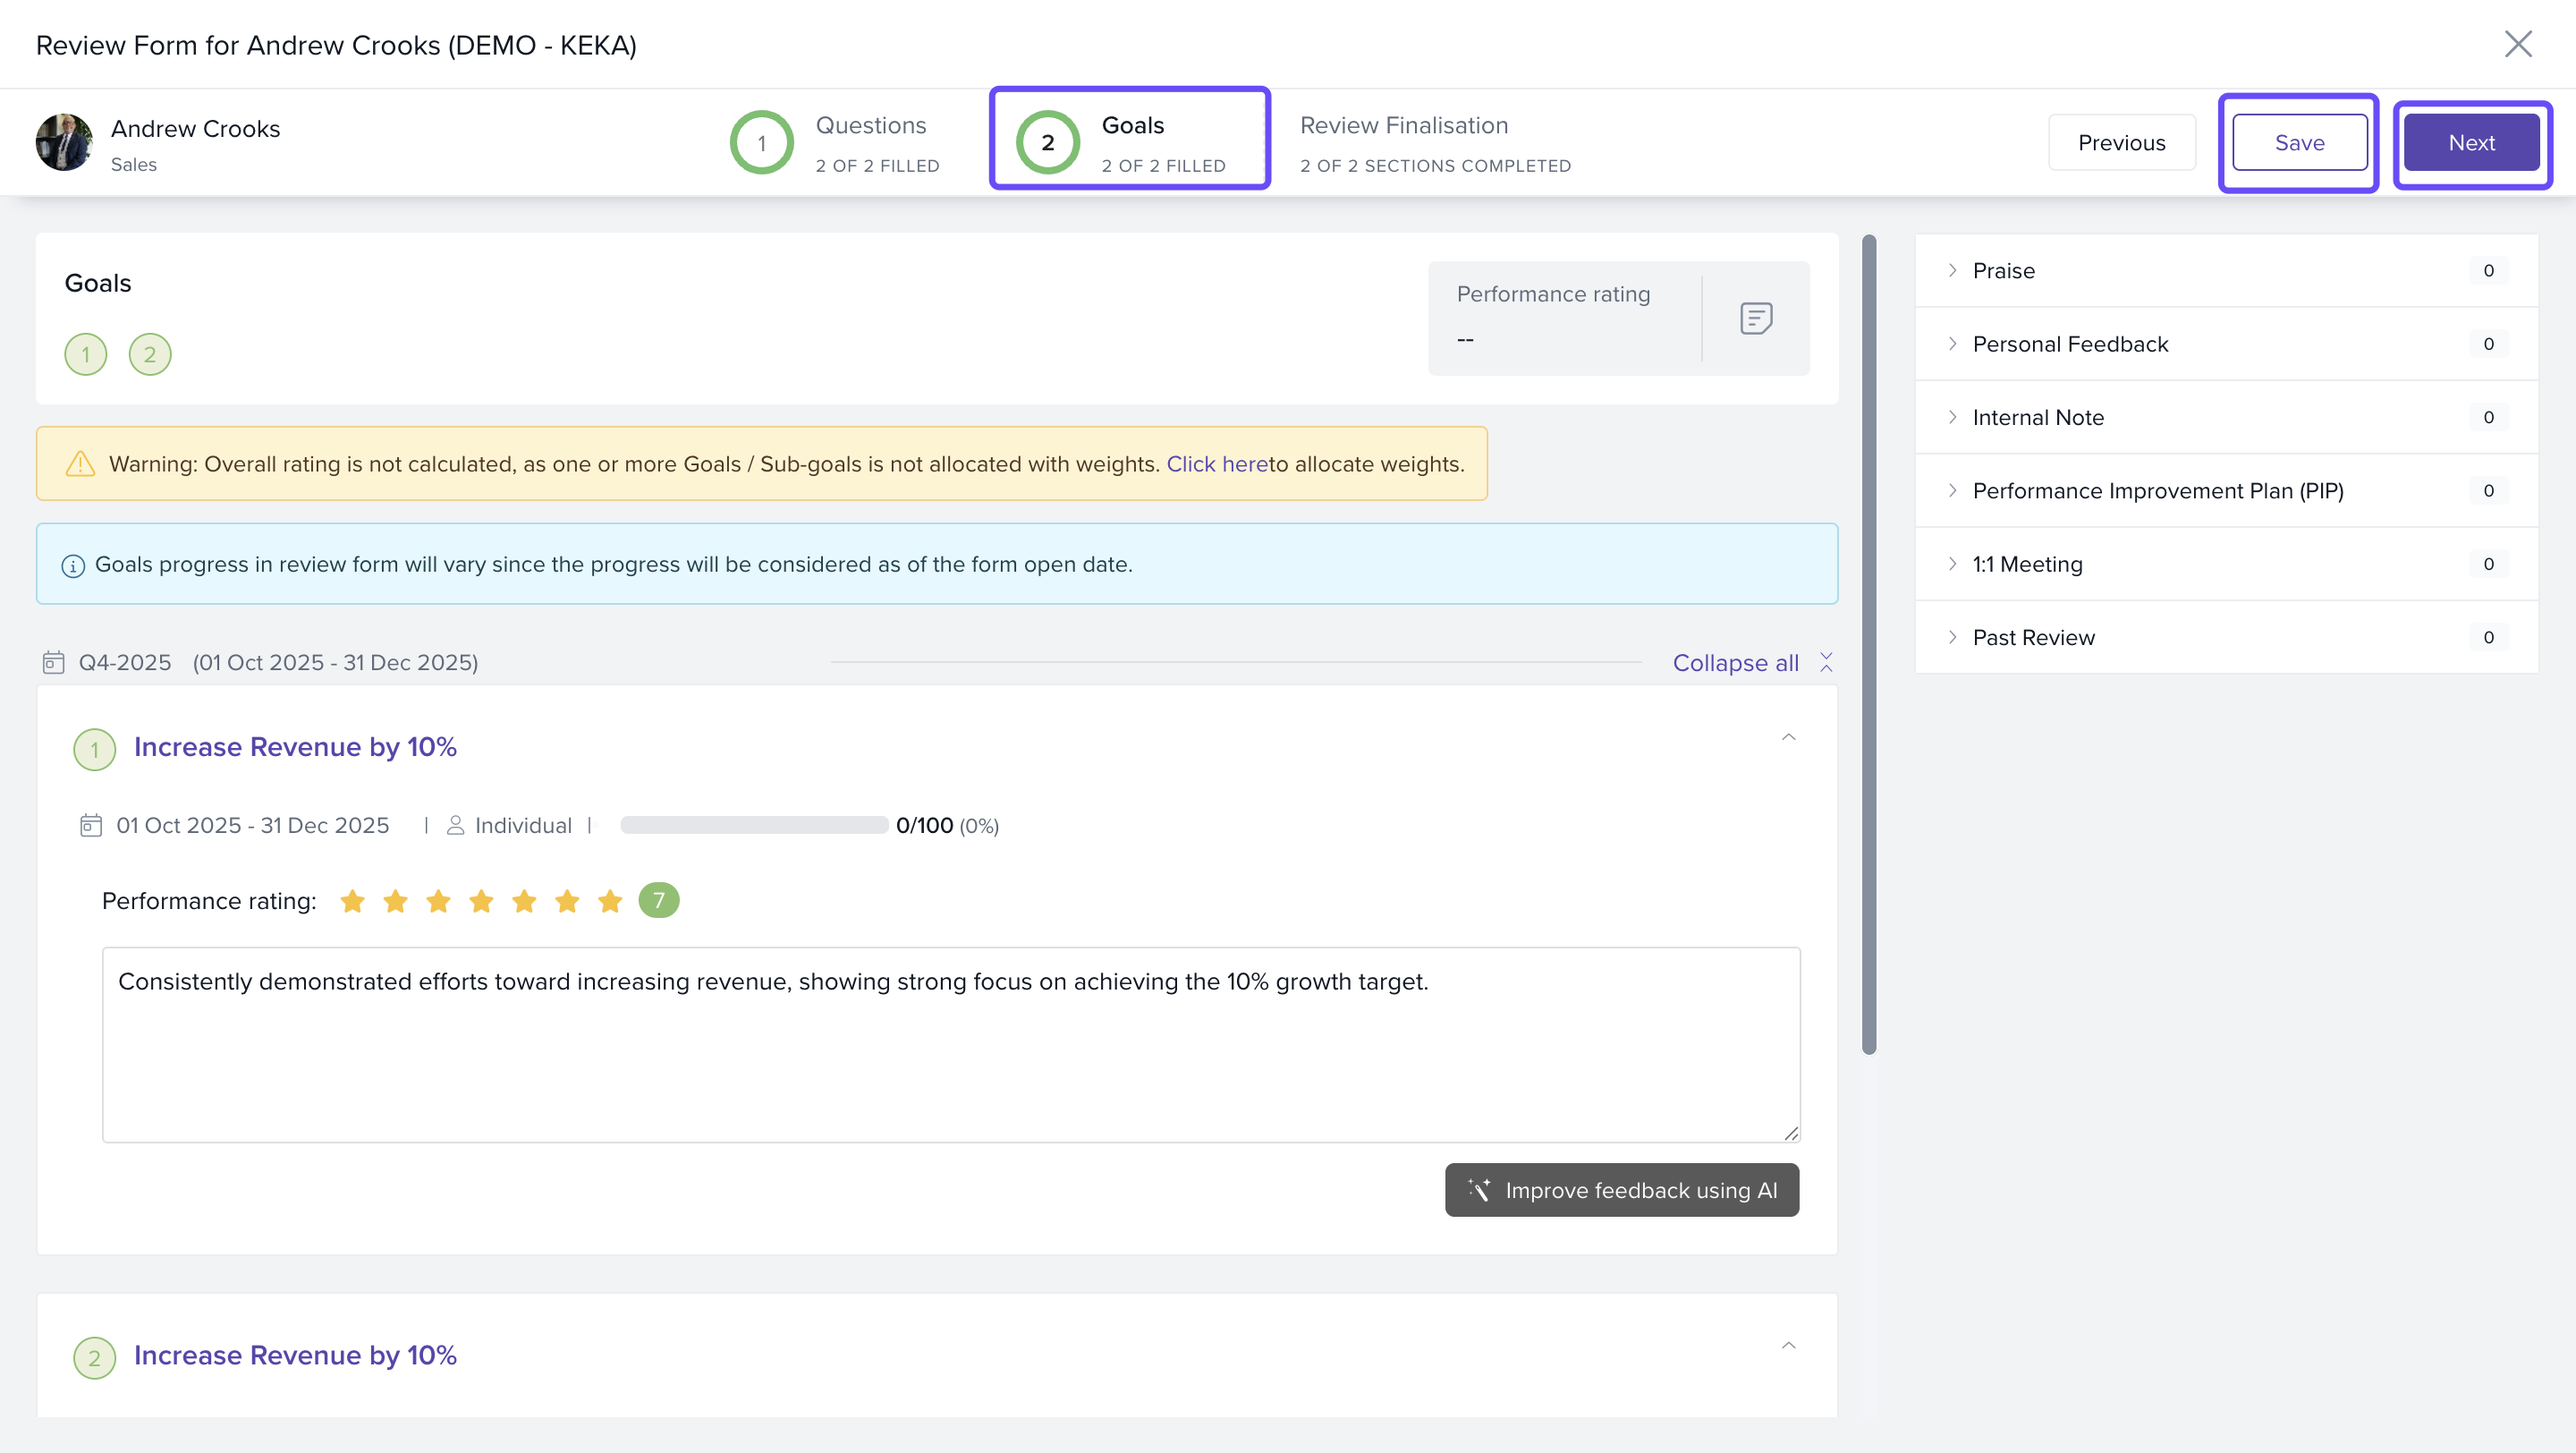The image size is (2576, 1453).
Task: Click Andrew Crooks profile photo
Action: point(64,142)
